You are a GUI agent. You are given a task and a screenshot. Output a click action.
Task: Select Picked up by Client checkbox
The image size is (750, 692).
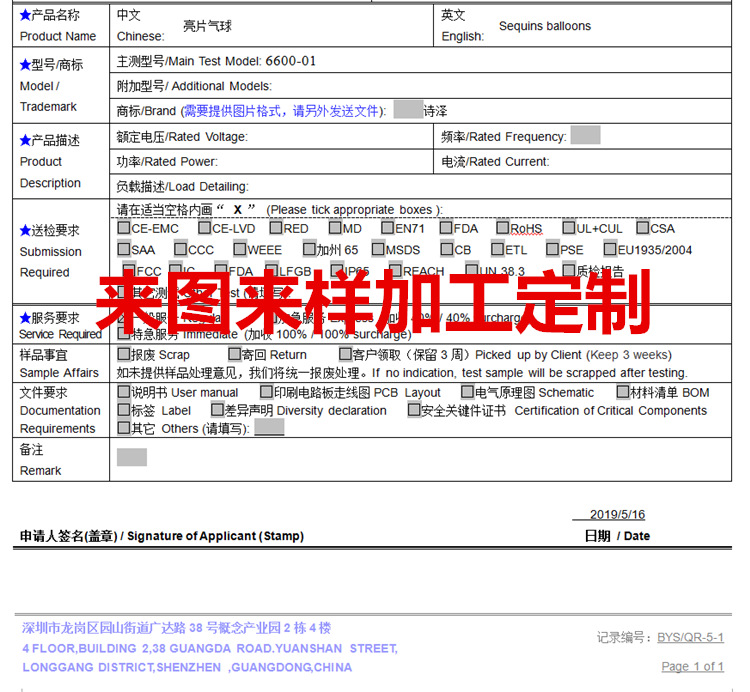(x=345, y=354)
